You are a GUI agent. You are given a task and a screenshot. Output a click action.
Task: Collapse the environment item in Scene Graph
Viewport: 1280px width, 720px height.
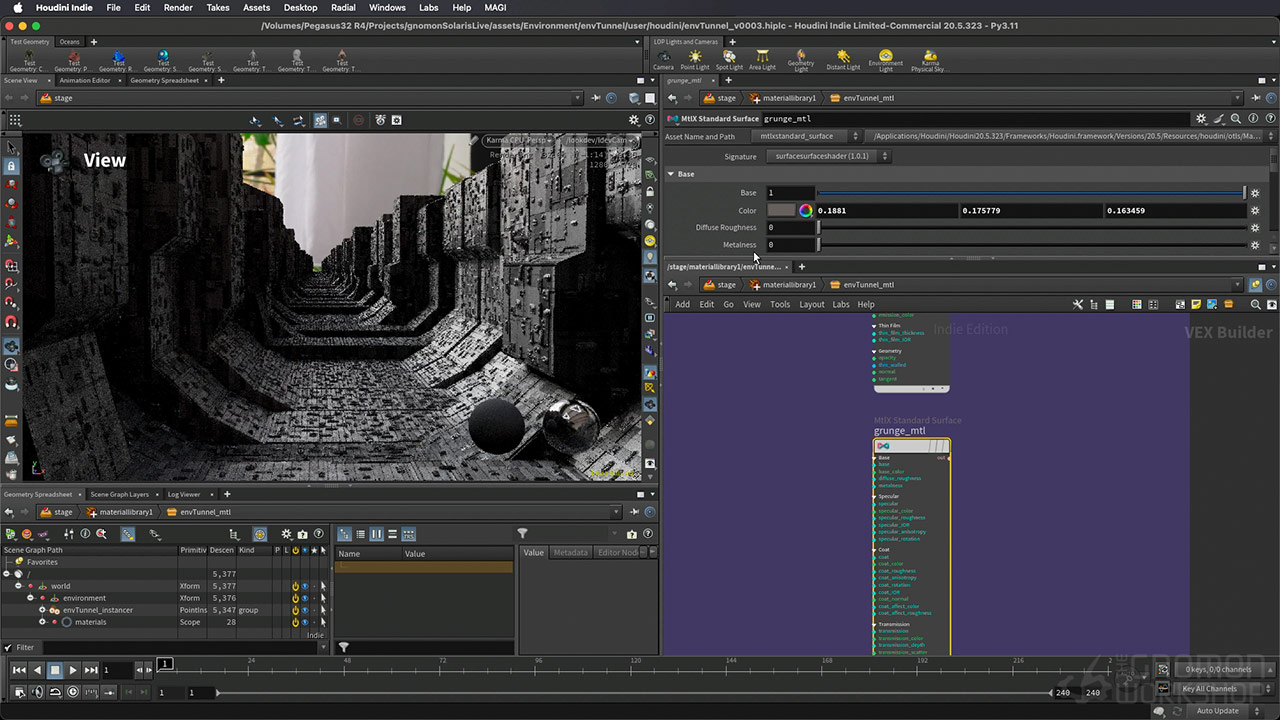(31, 598)
